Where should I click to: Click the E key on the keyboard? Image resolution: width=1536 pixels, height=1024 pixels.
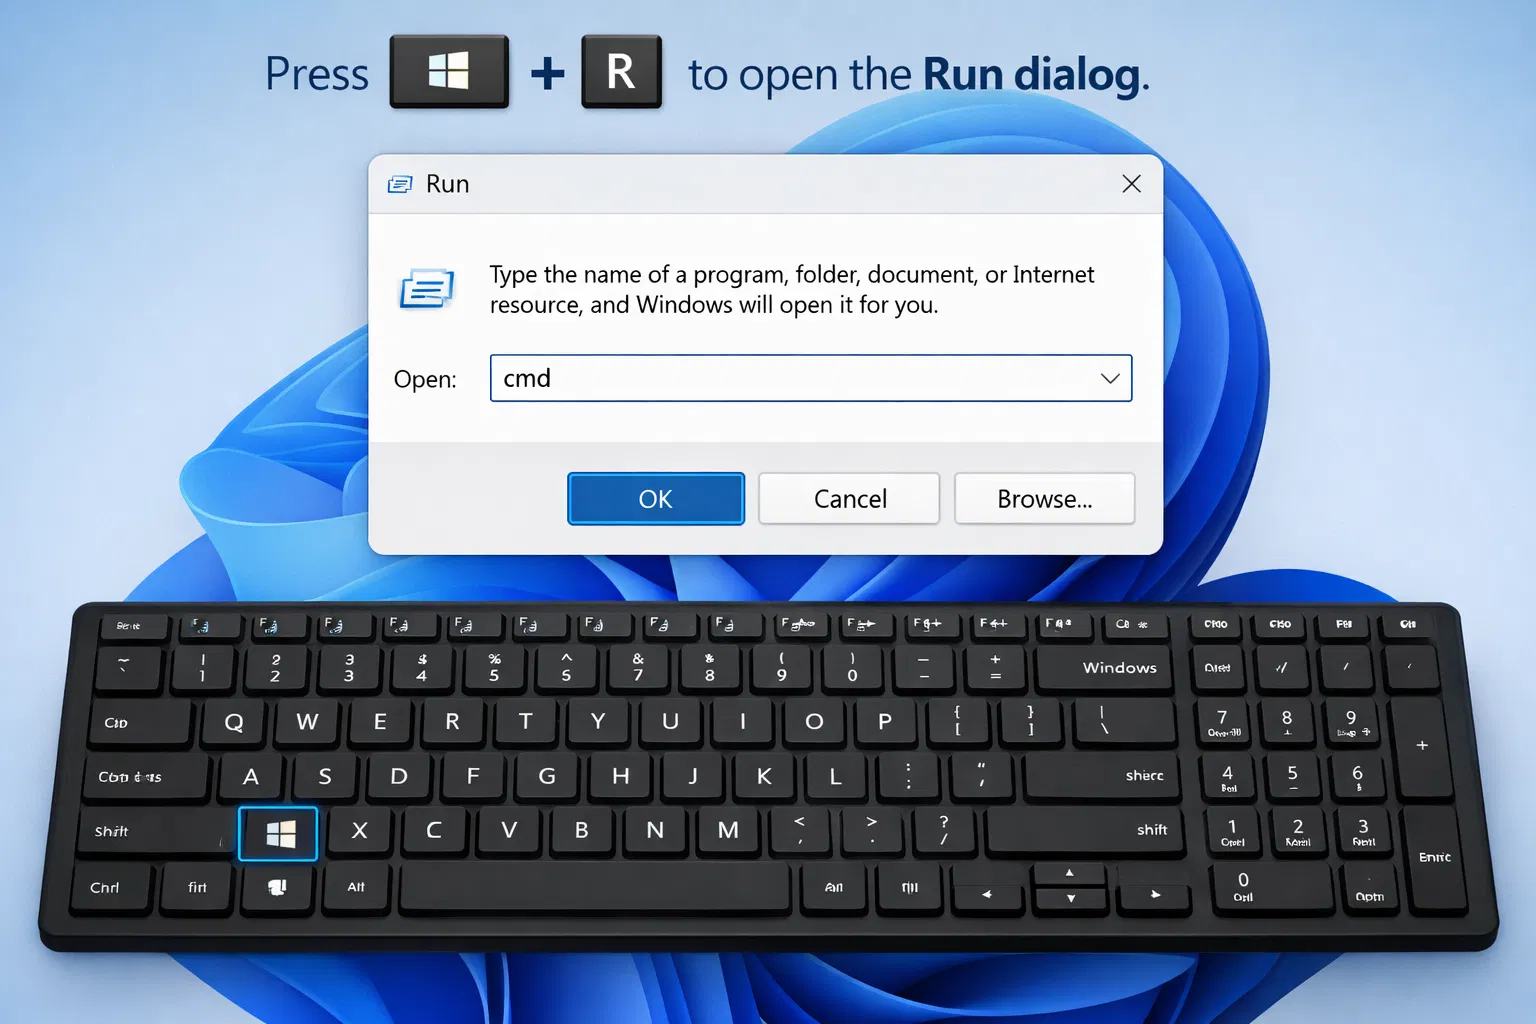[380, 722]
